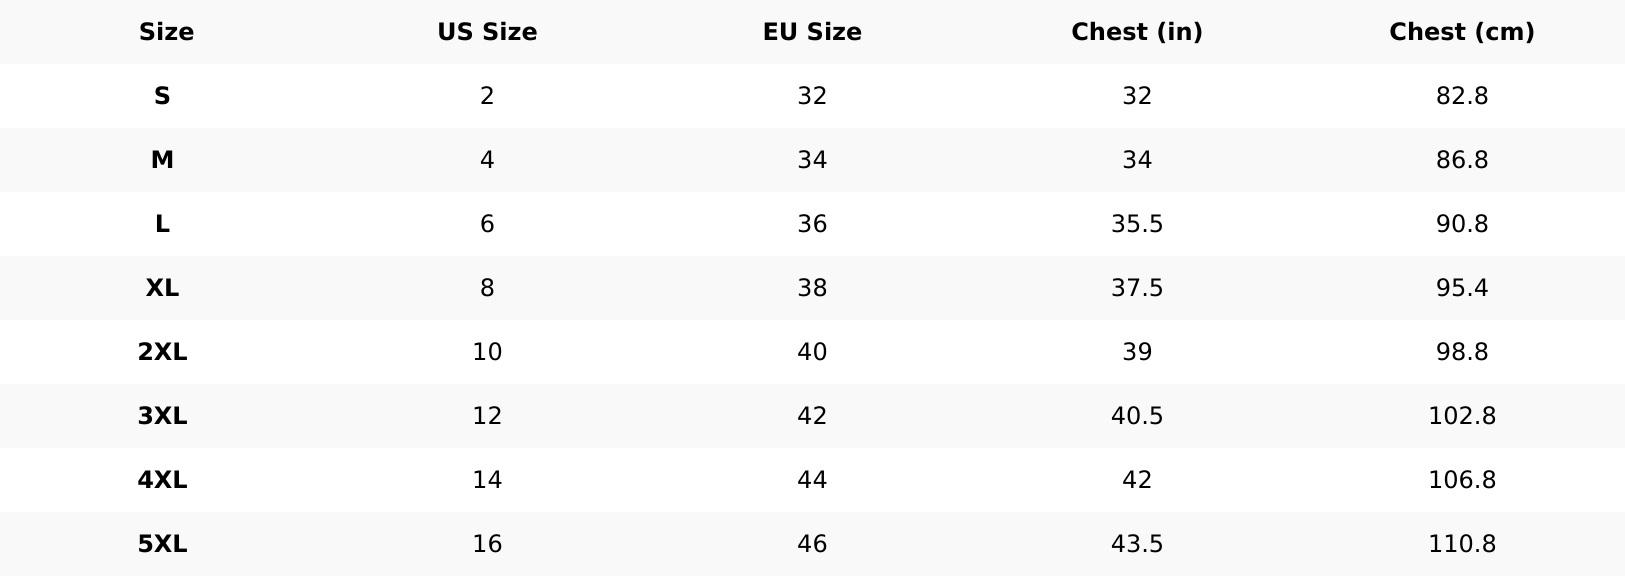The image size is (1625, 576).
Task: Click the 35.5 chest inches cell
Action: click(x=1137, y=224)
